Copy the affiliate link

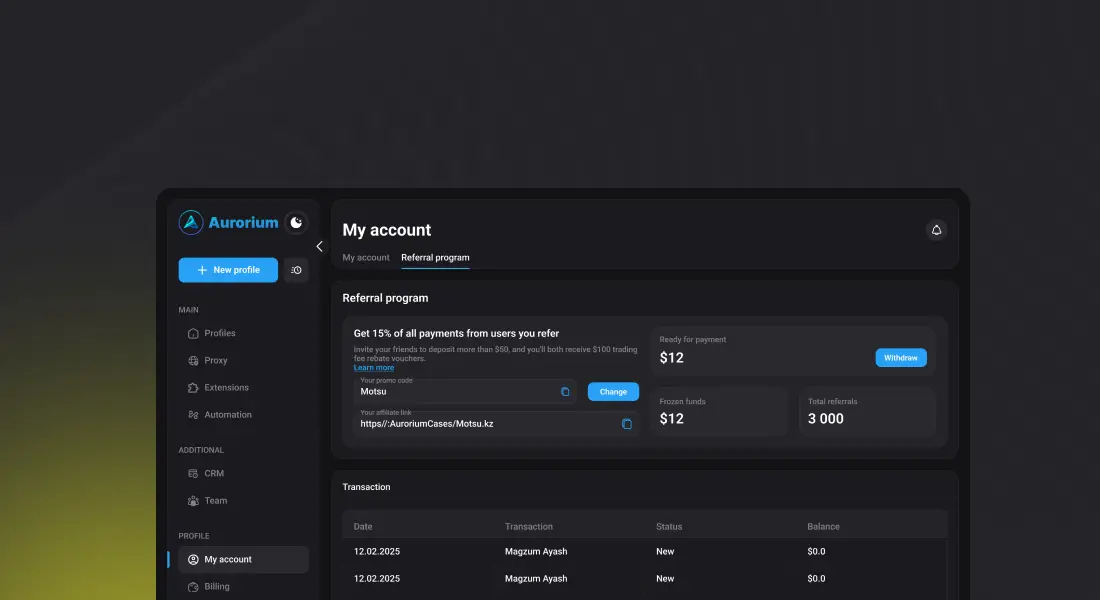click(x=627, y=424)
